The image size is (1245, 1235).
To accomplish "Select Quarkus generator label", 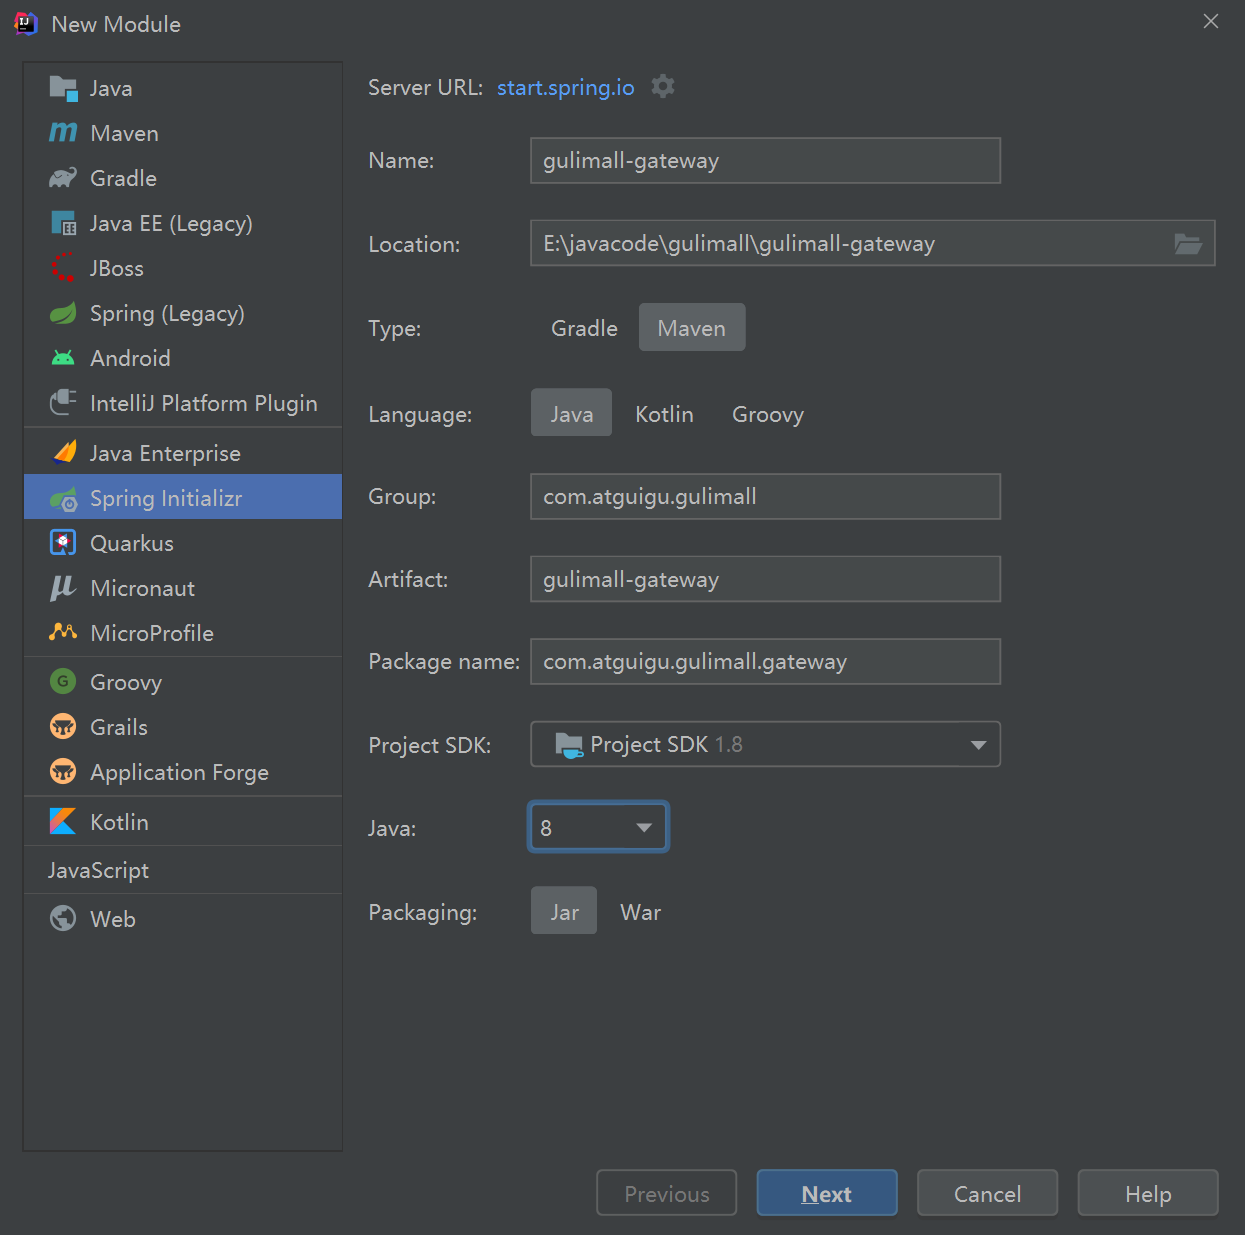I will point(132,543).
